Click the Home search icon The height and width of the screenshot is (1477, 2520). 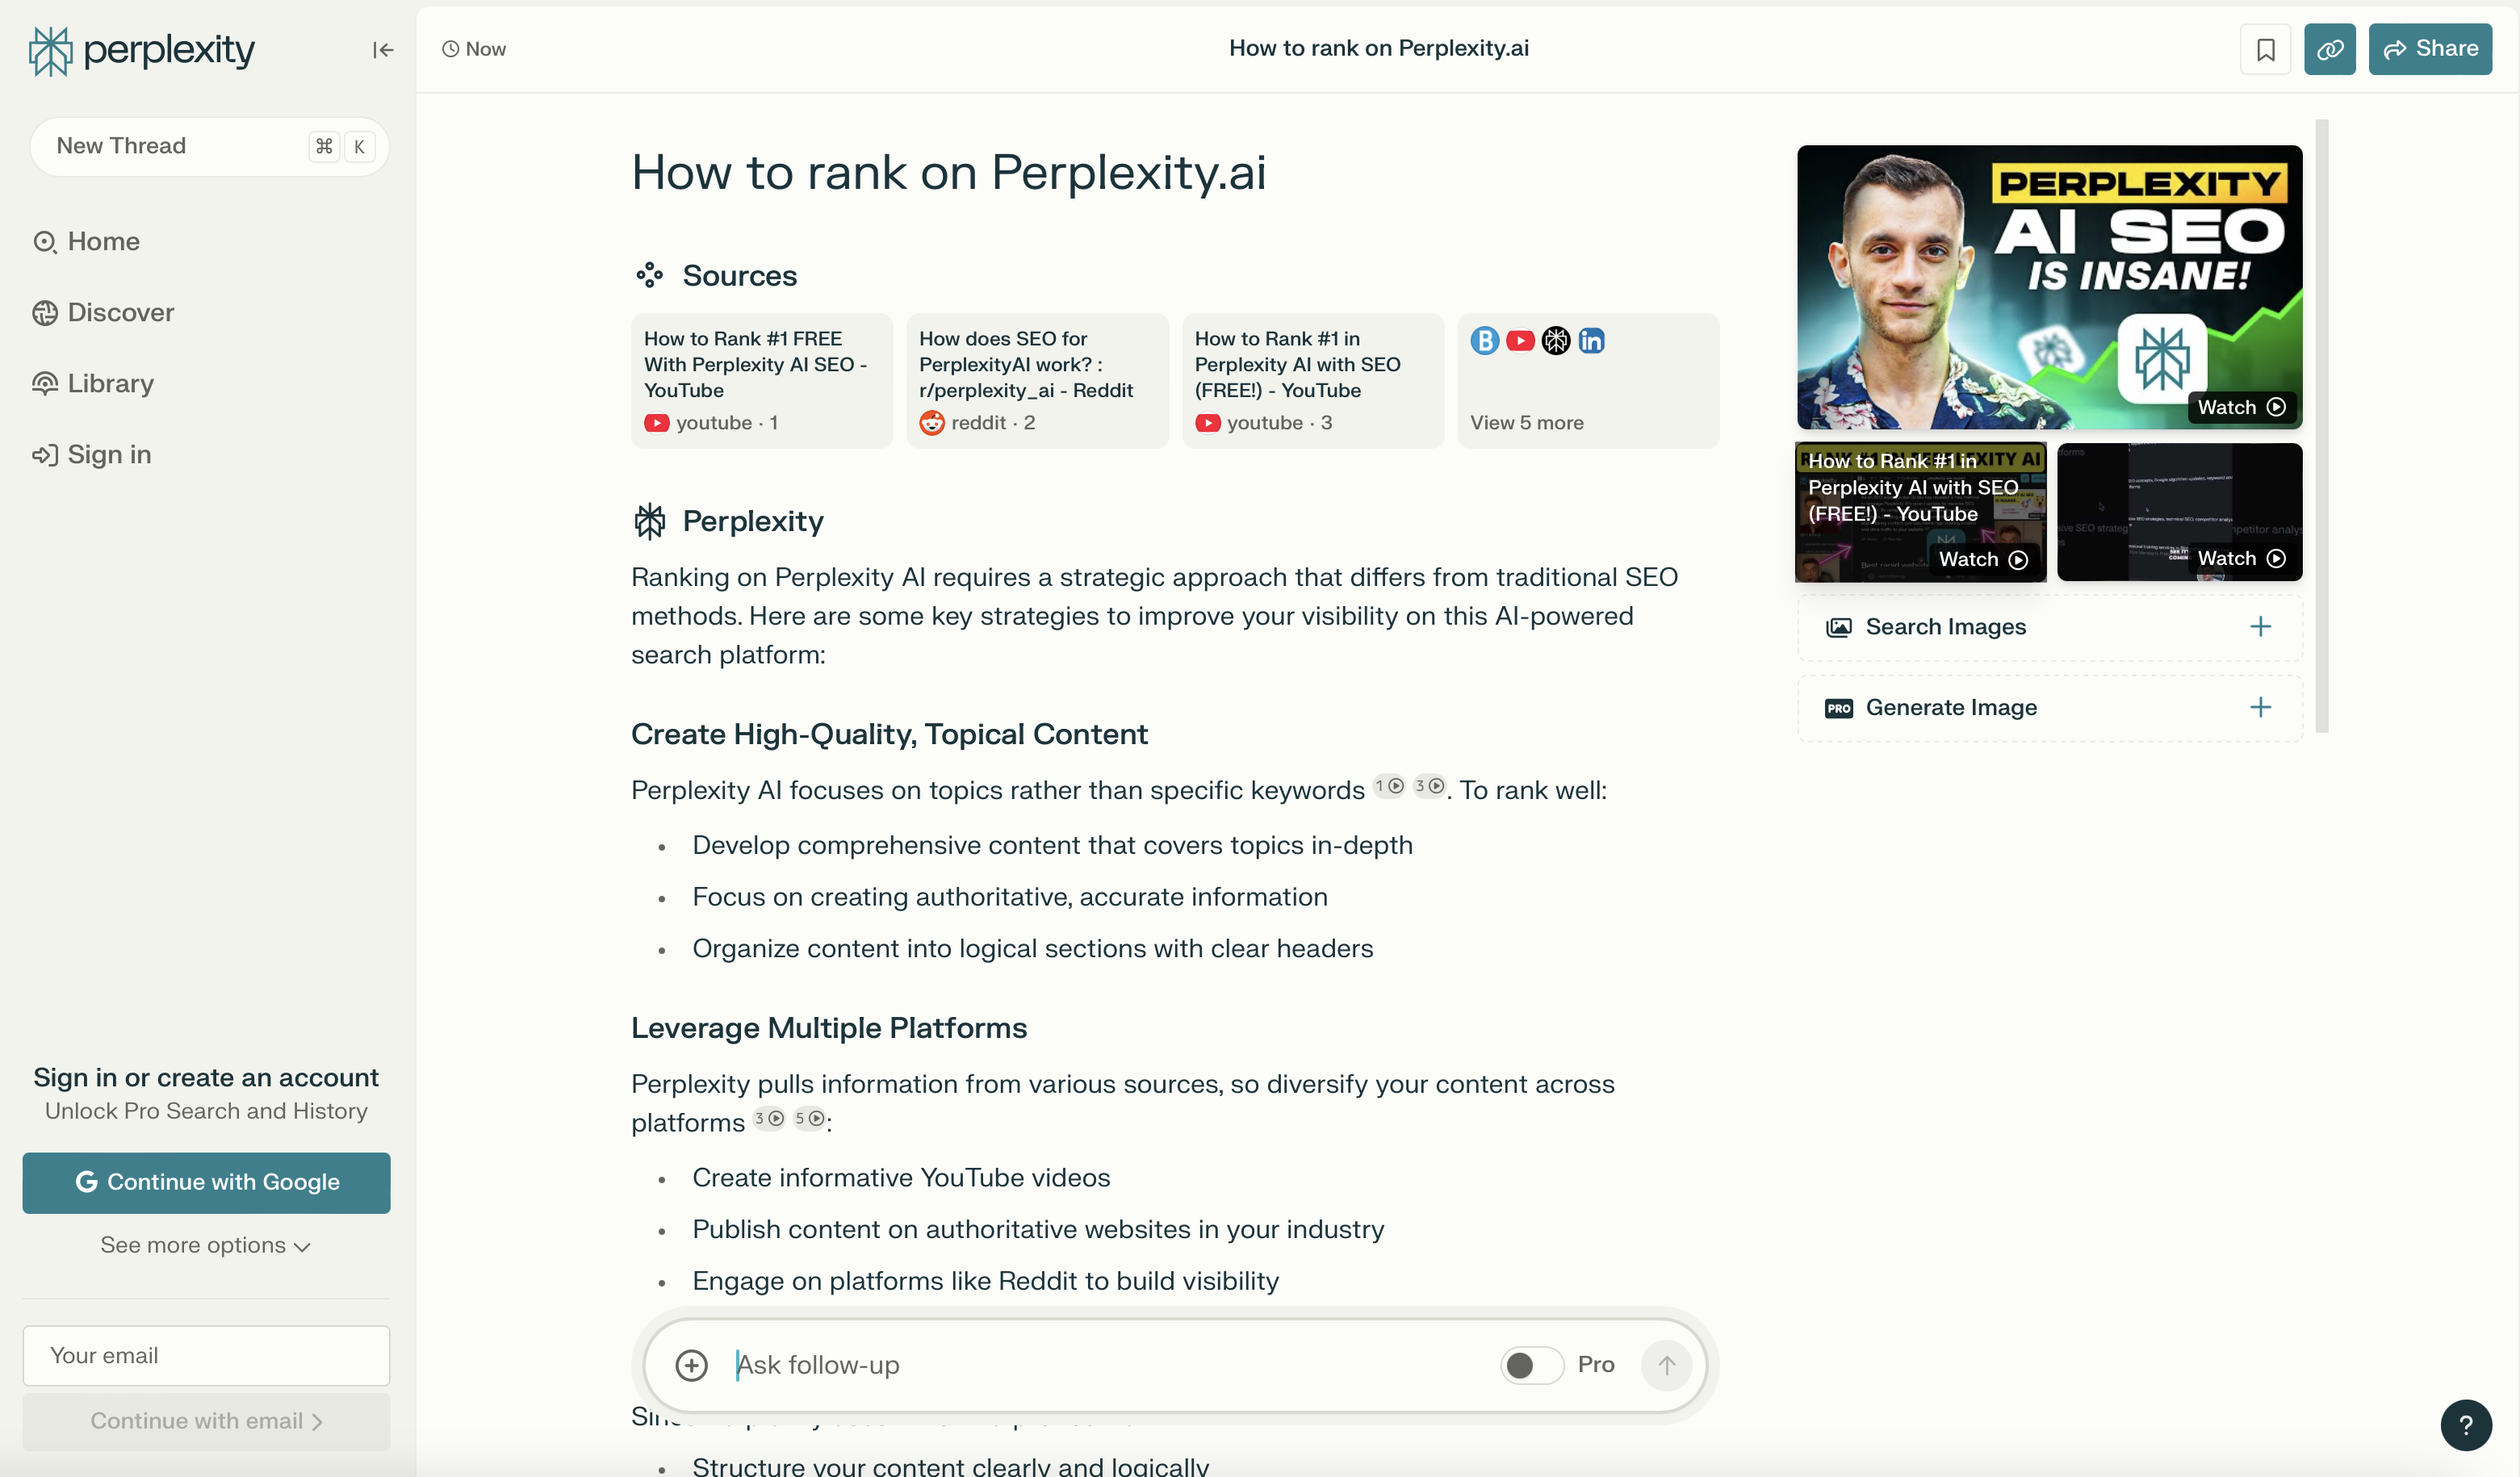(45, 242)
